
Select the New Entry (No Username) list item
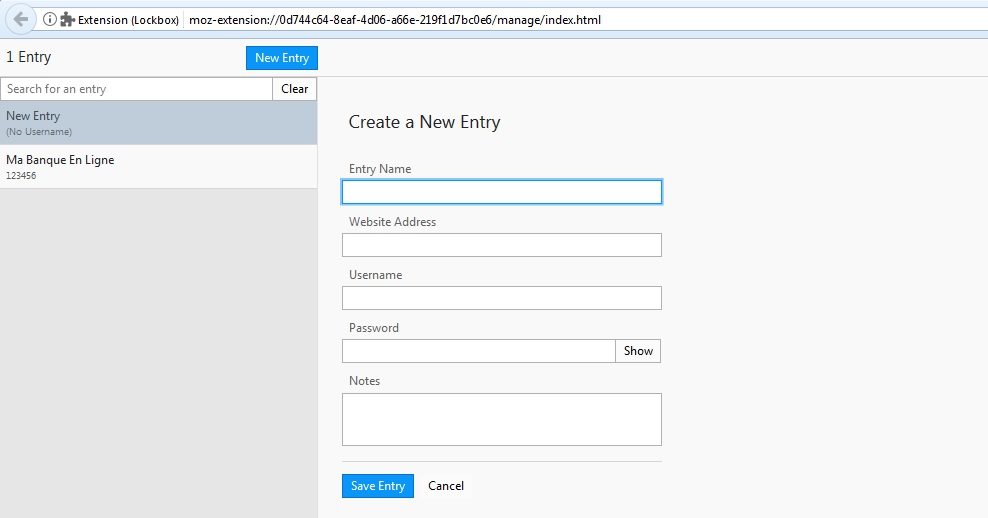coord(158,123)
